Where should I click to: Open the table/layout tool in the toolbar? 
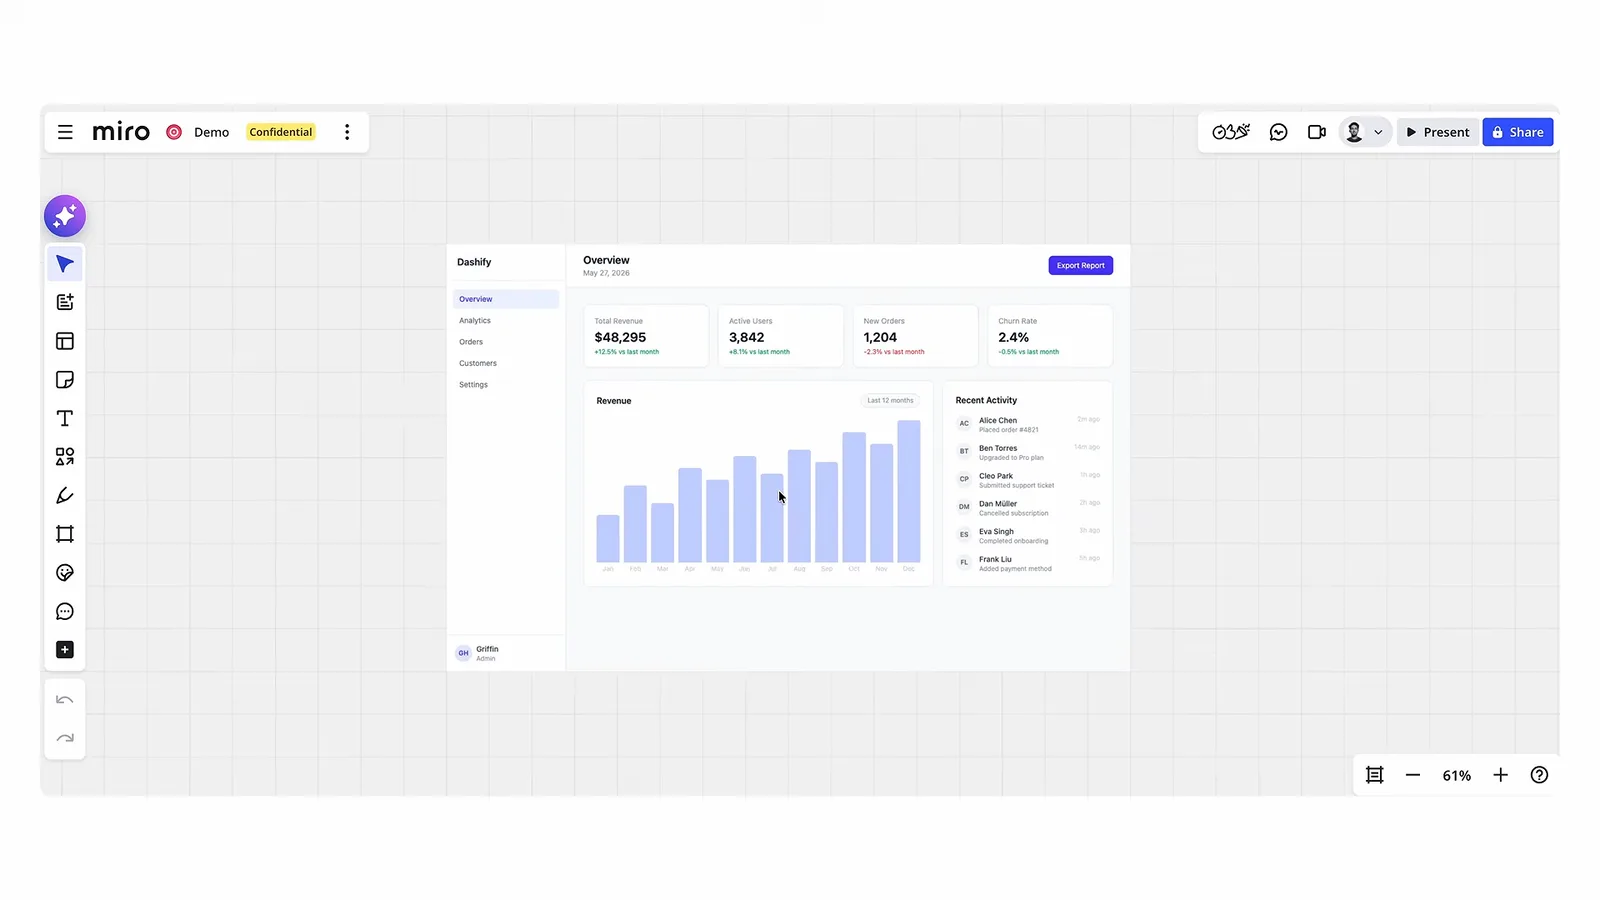(65, 341)
